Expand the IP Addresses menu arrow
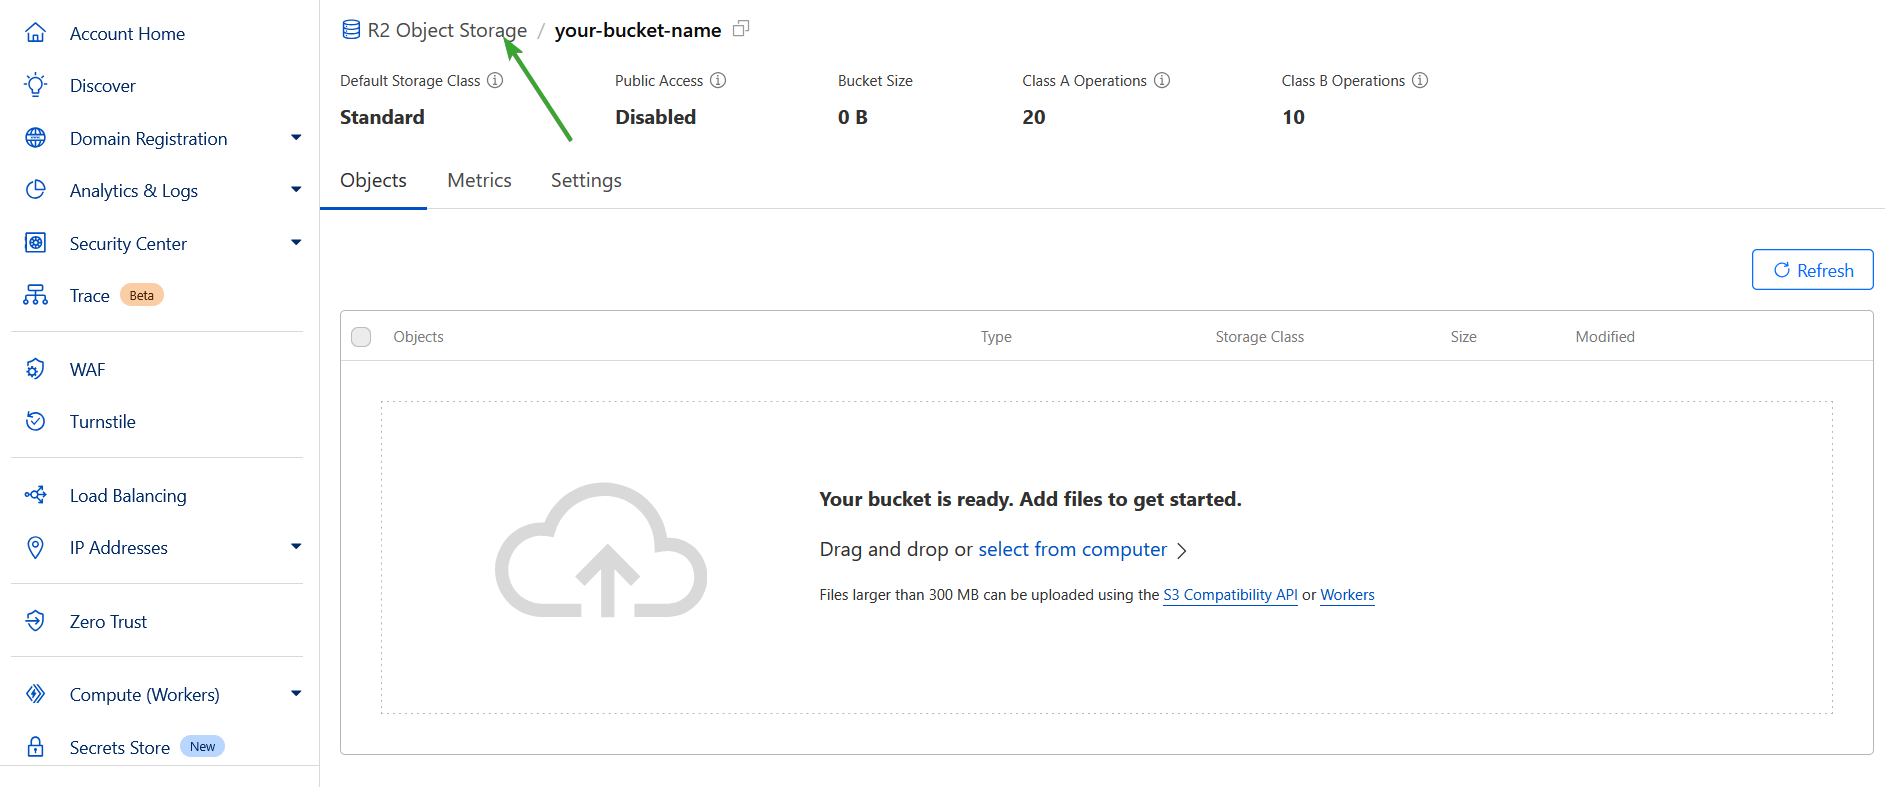 click(x=296, y=546)
